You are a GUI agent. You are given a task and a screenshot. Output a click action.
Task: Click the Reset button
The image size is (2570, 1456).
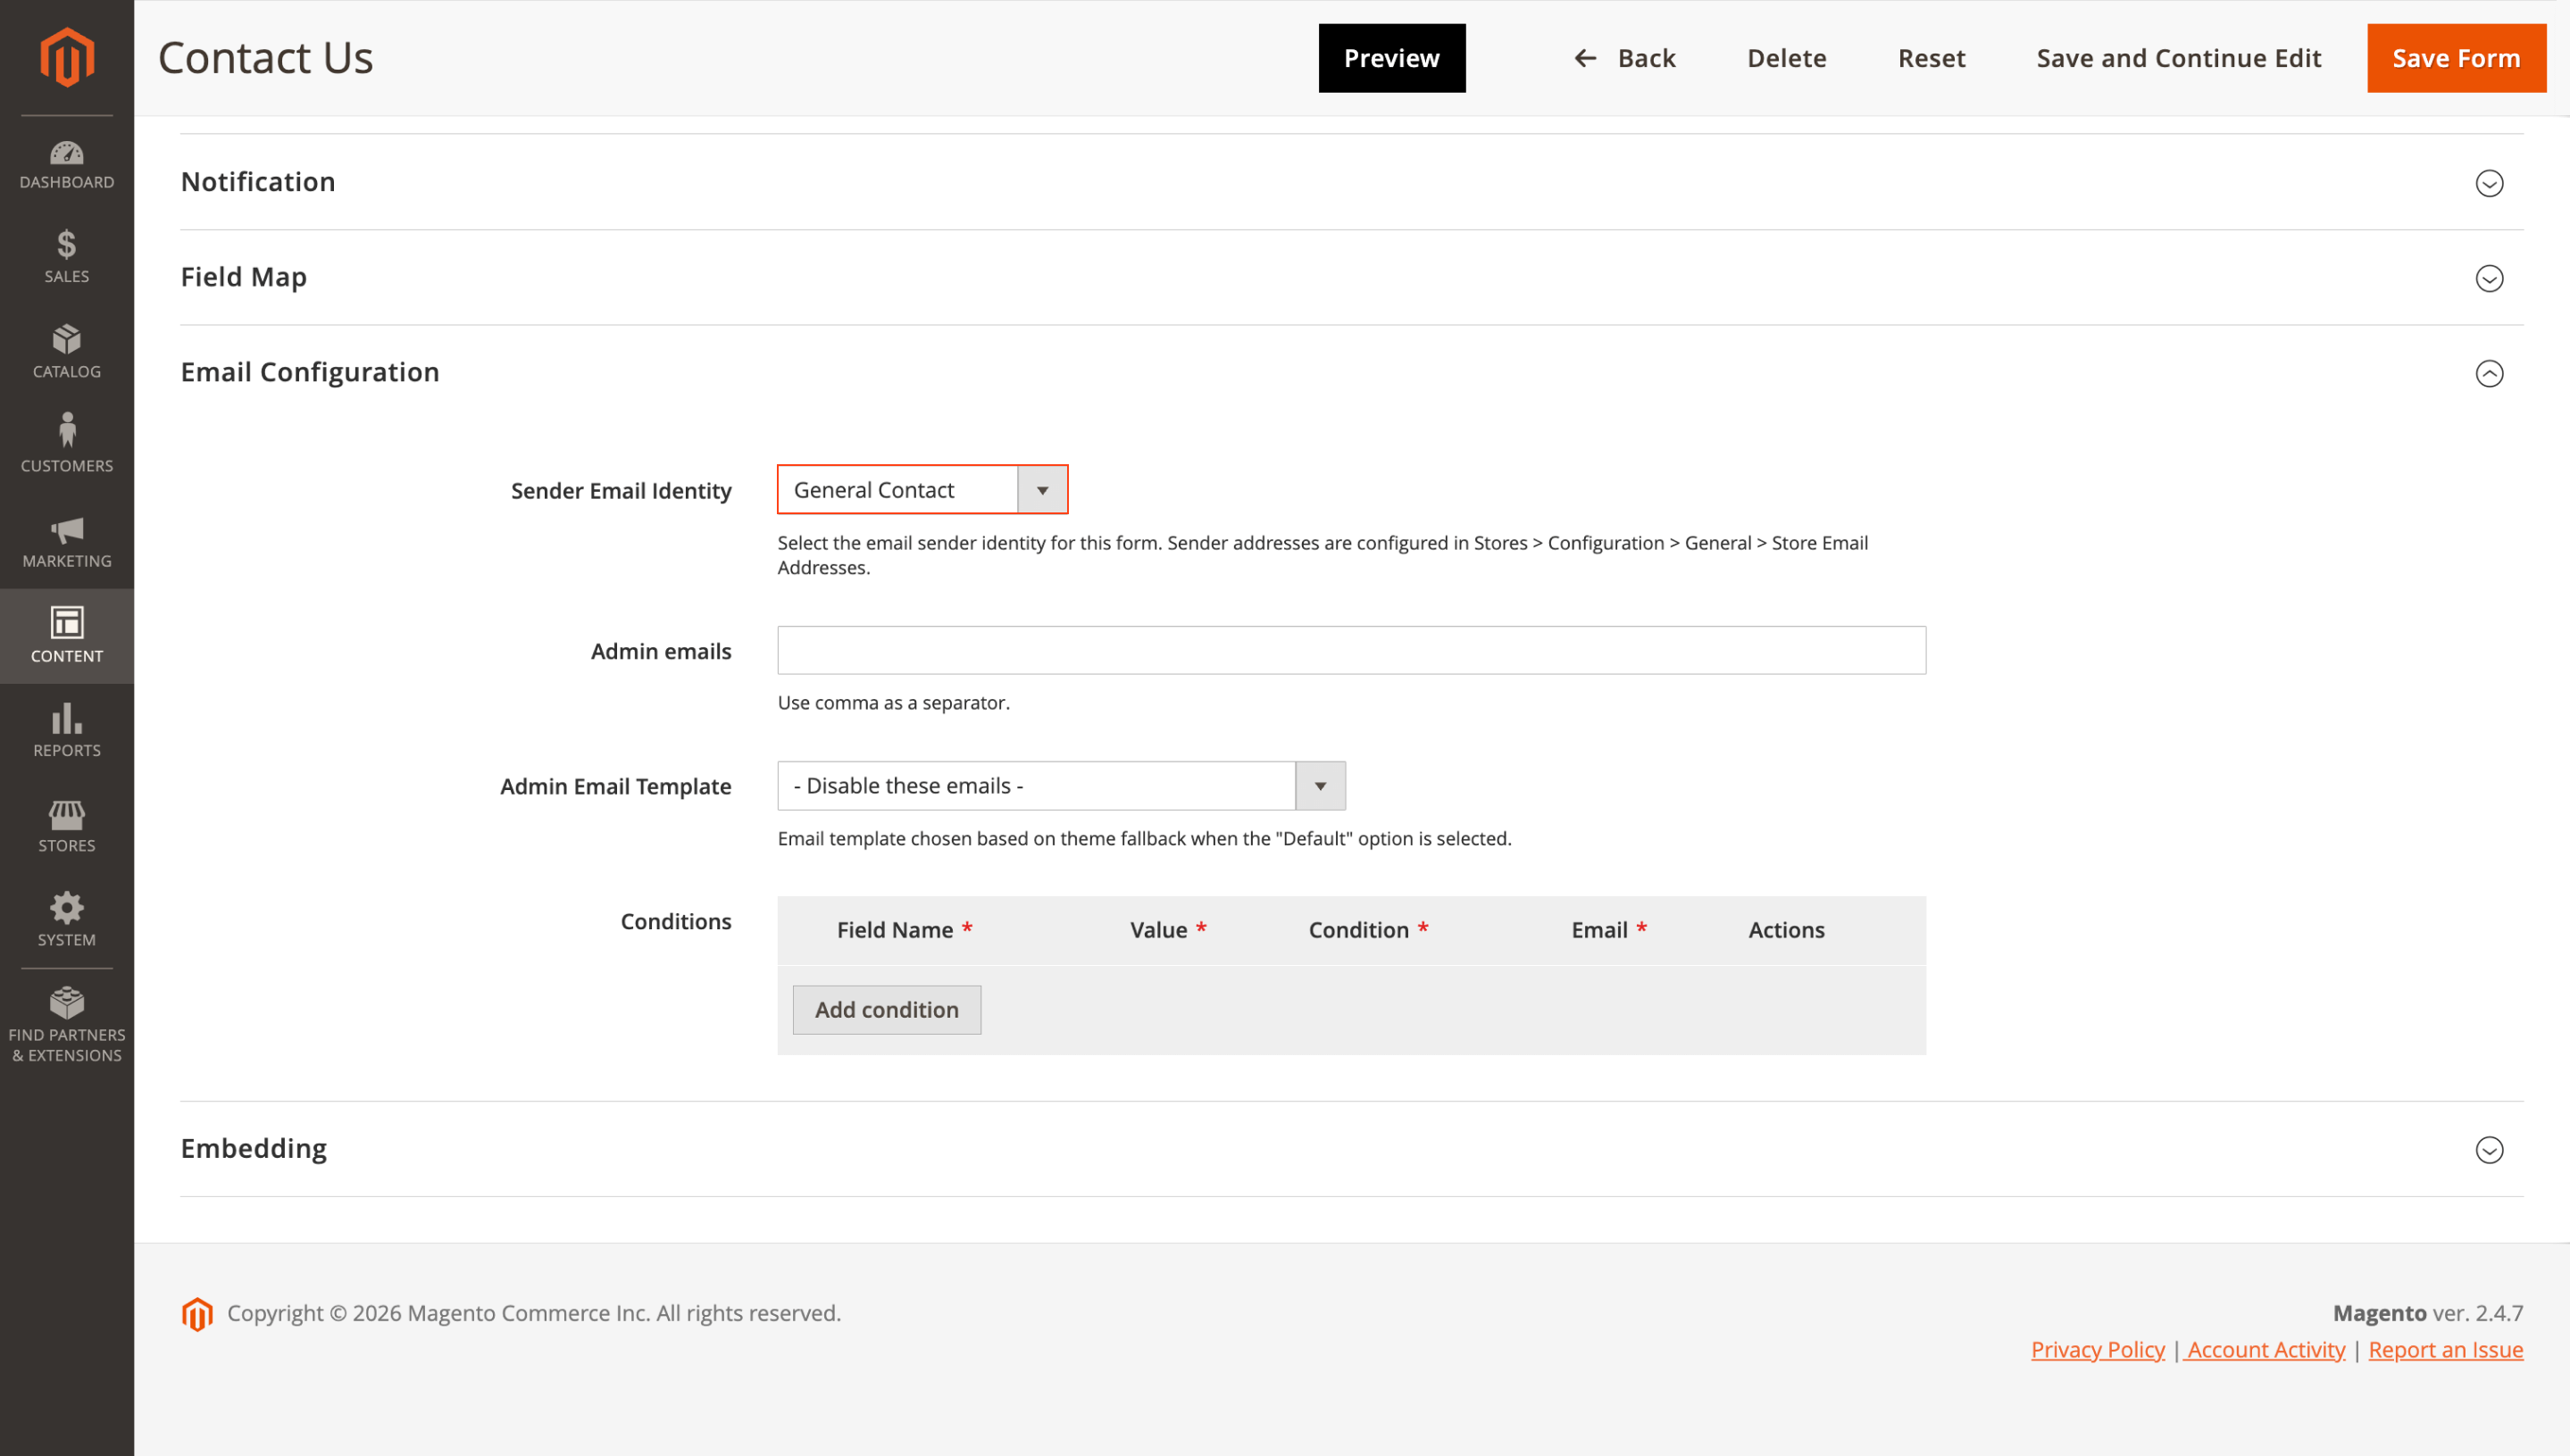coord(1931,58)
